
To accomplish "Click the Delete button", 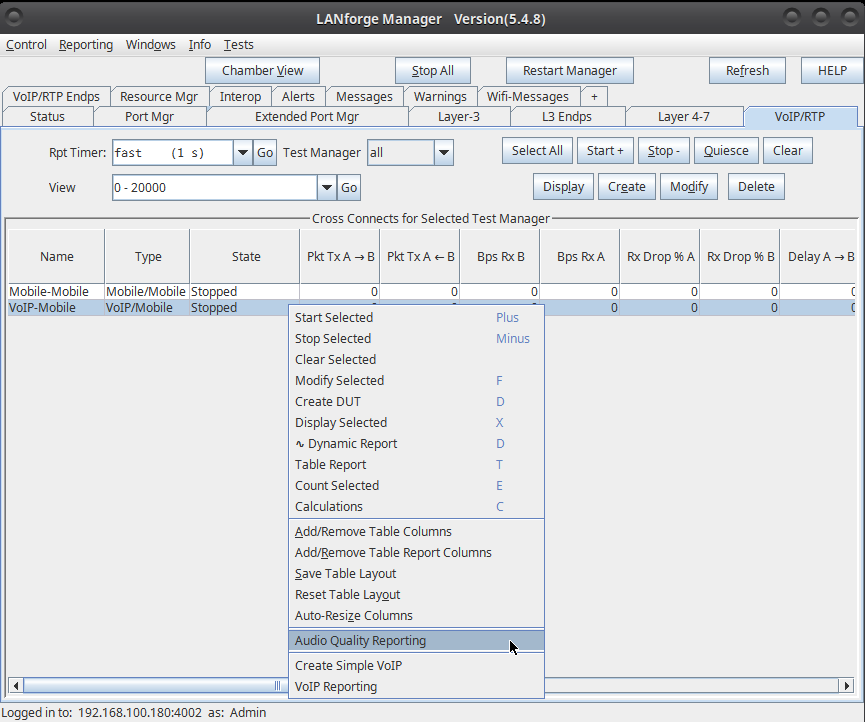I will (756, 186).
